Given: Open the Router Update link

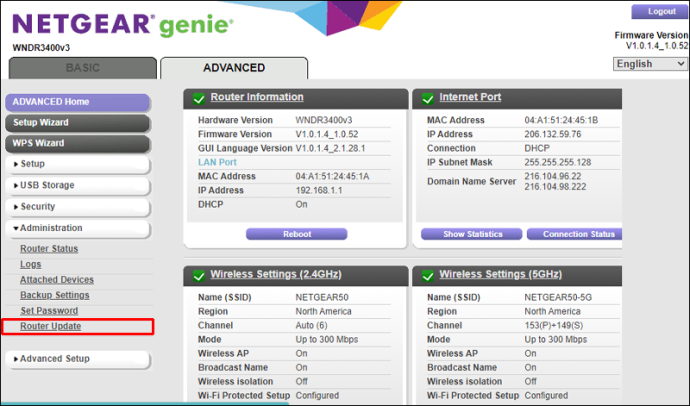Looking at the screenshot, I should pos(51,326).
